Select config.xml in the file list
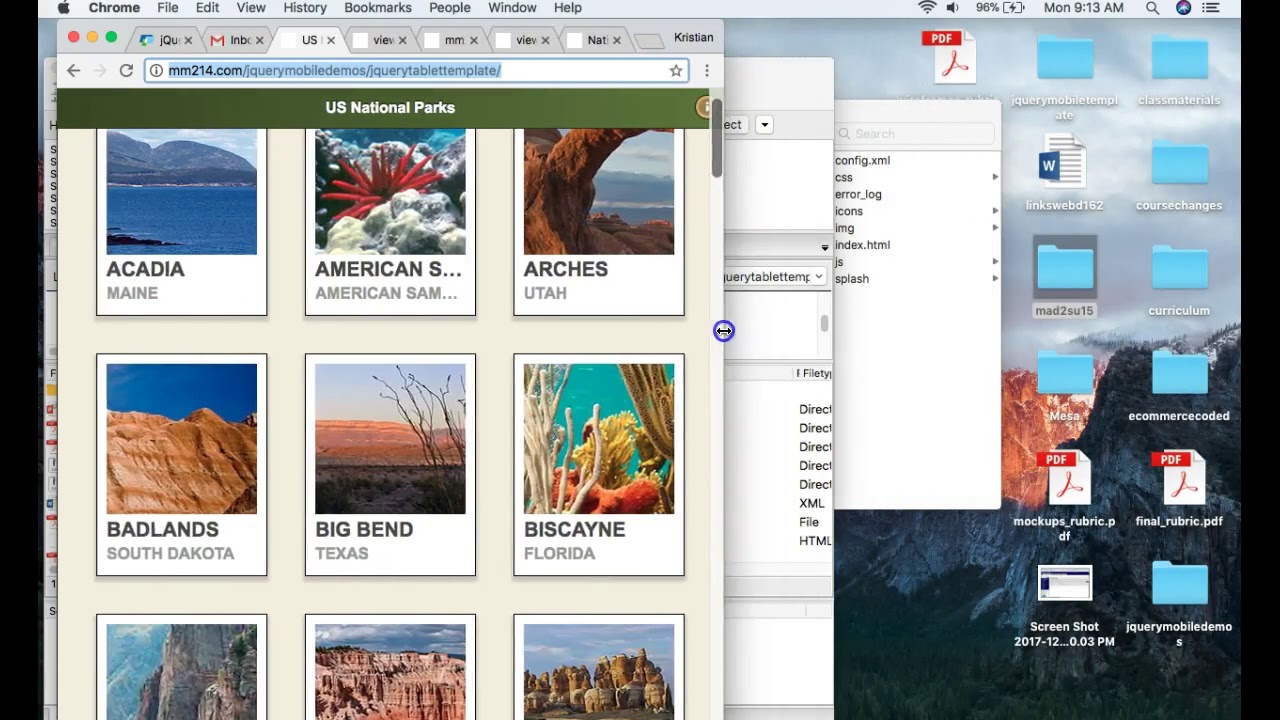The width and height of the screenshot is (1280, 720). 862,160
